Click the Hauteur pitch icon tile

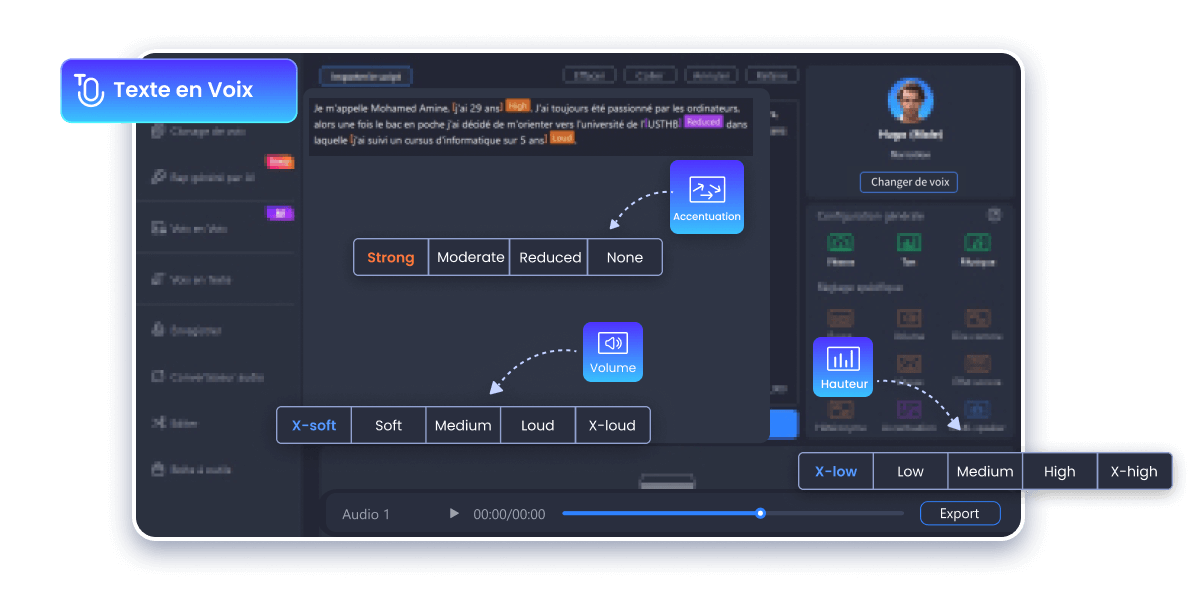(842, 366)
